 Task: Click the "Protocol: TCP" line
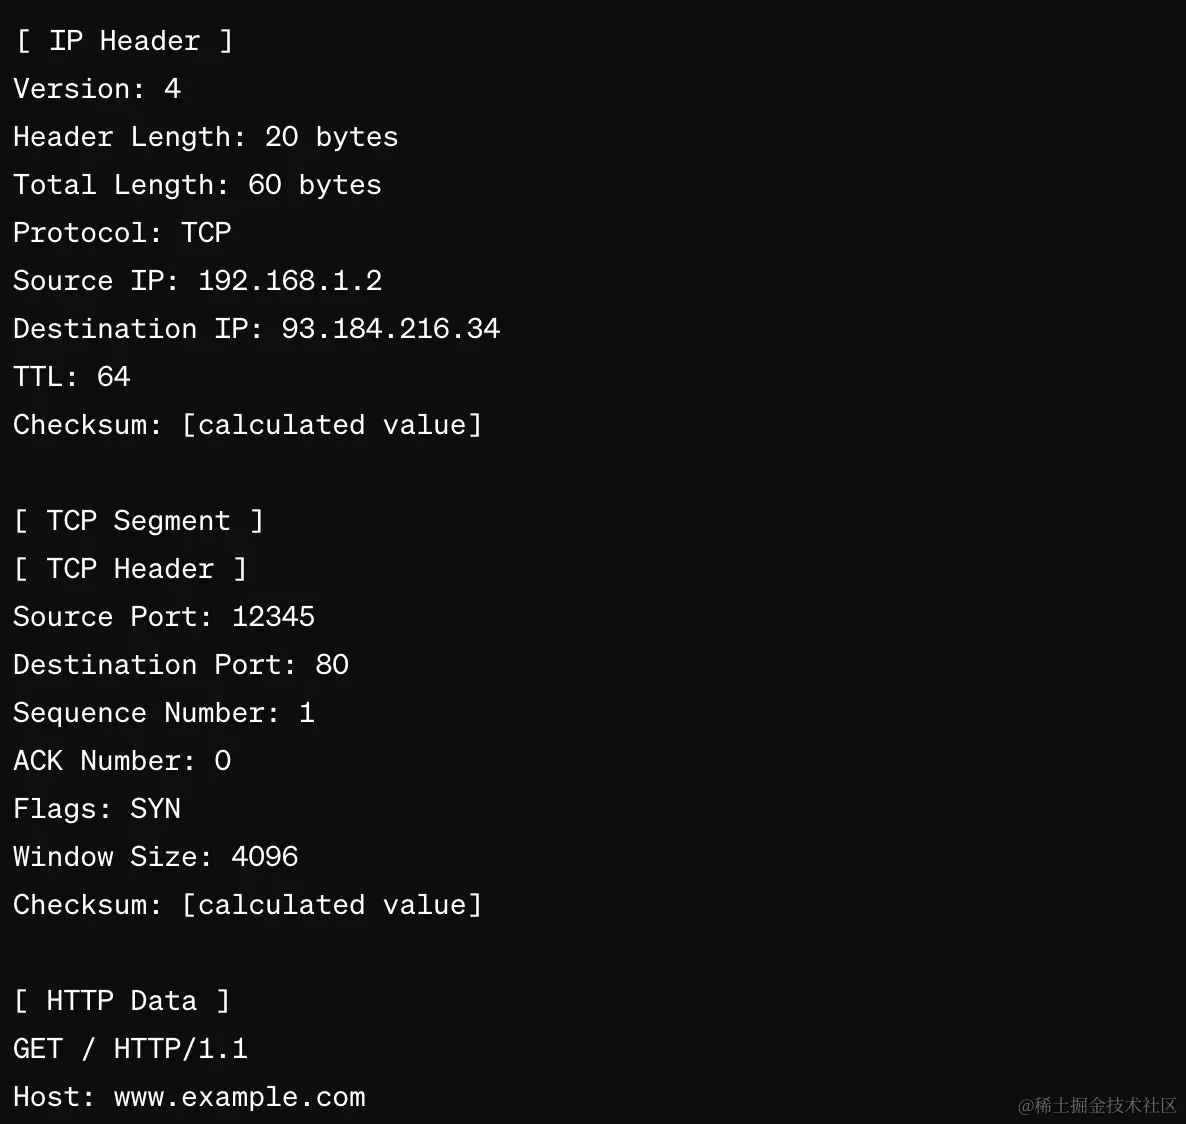(x=122, y=233)
